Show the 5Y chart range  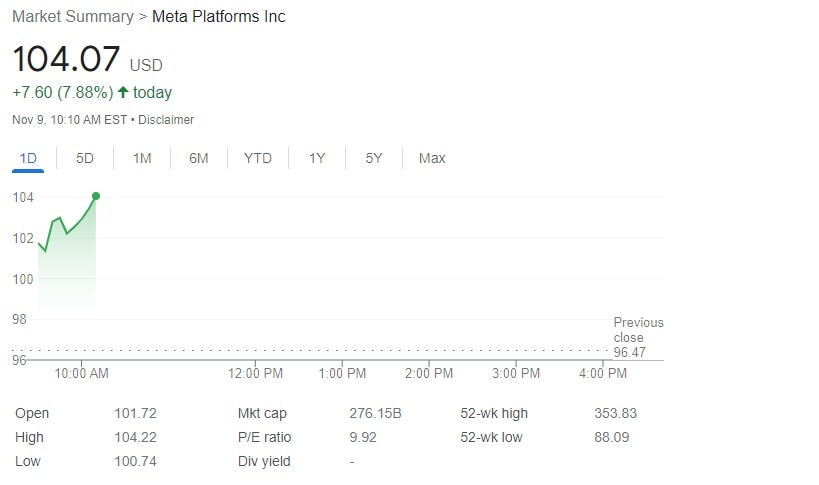(374, 158)
